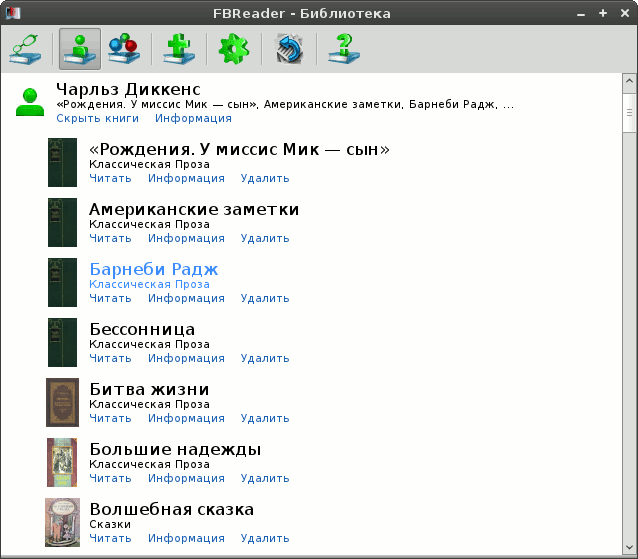This screenshot has width=638, height=559.
Task: Minimize the FBReader window
Action: [581, 14]
